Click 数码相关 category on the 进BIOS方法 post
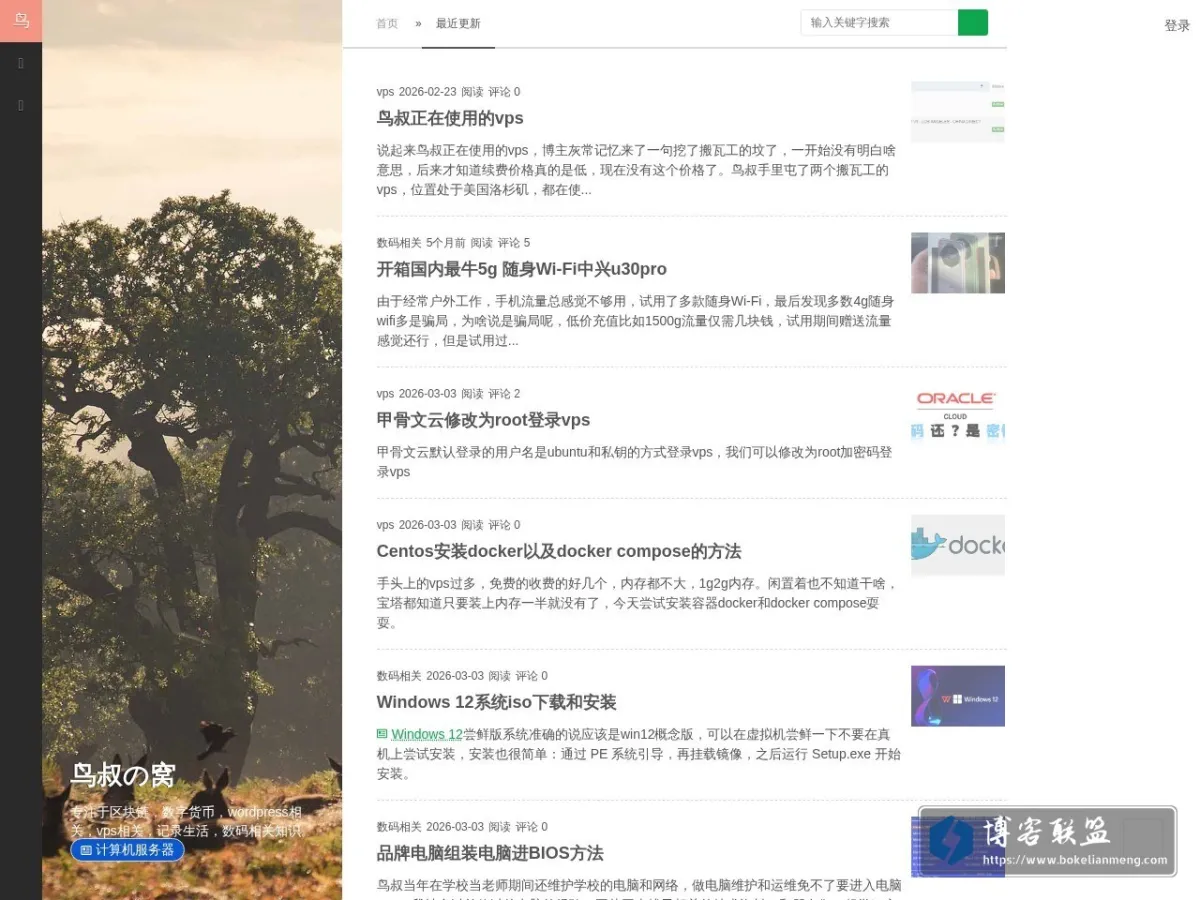This screenshot has height=900, width=1200. click(399, 827)
